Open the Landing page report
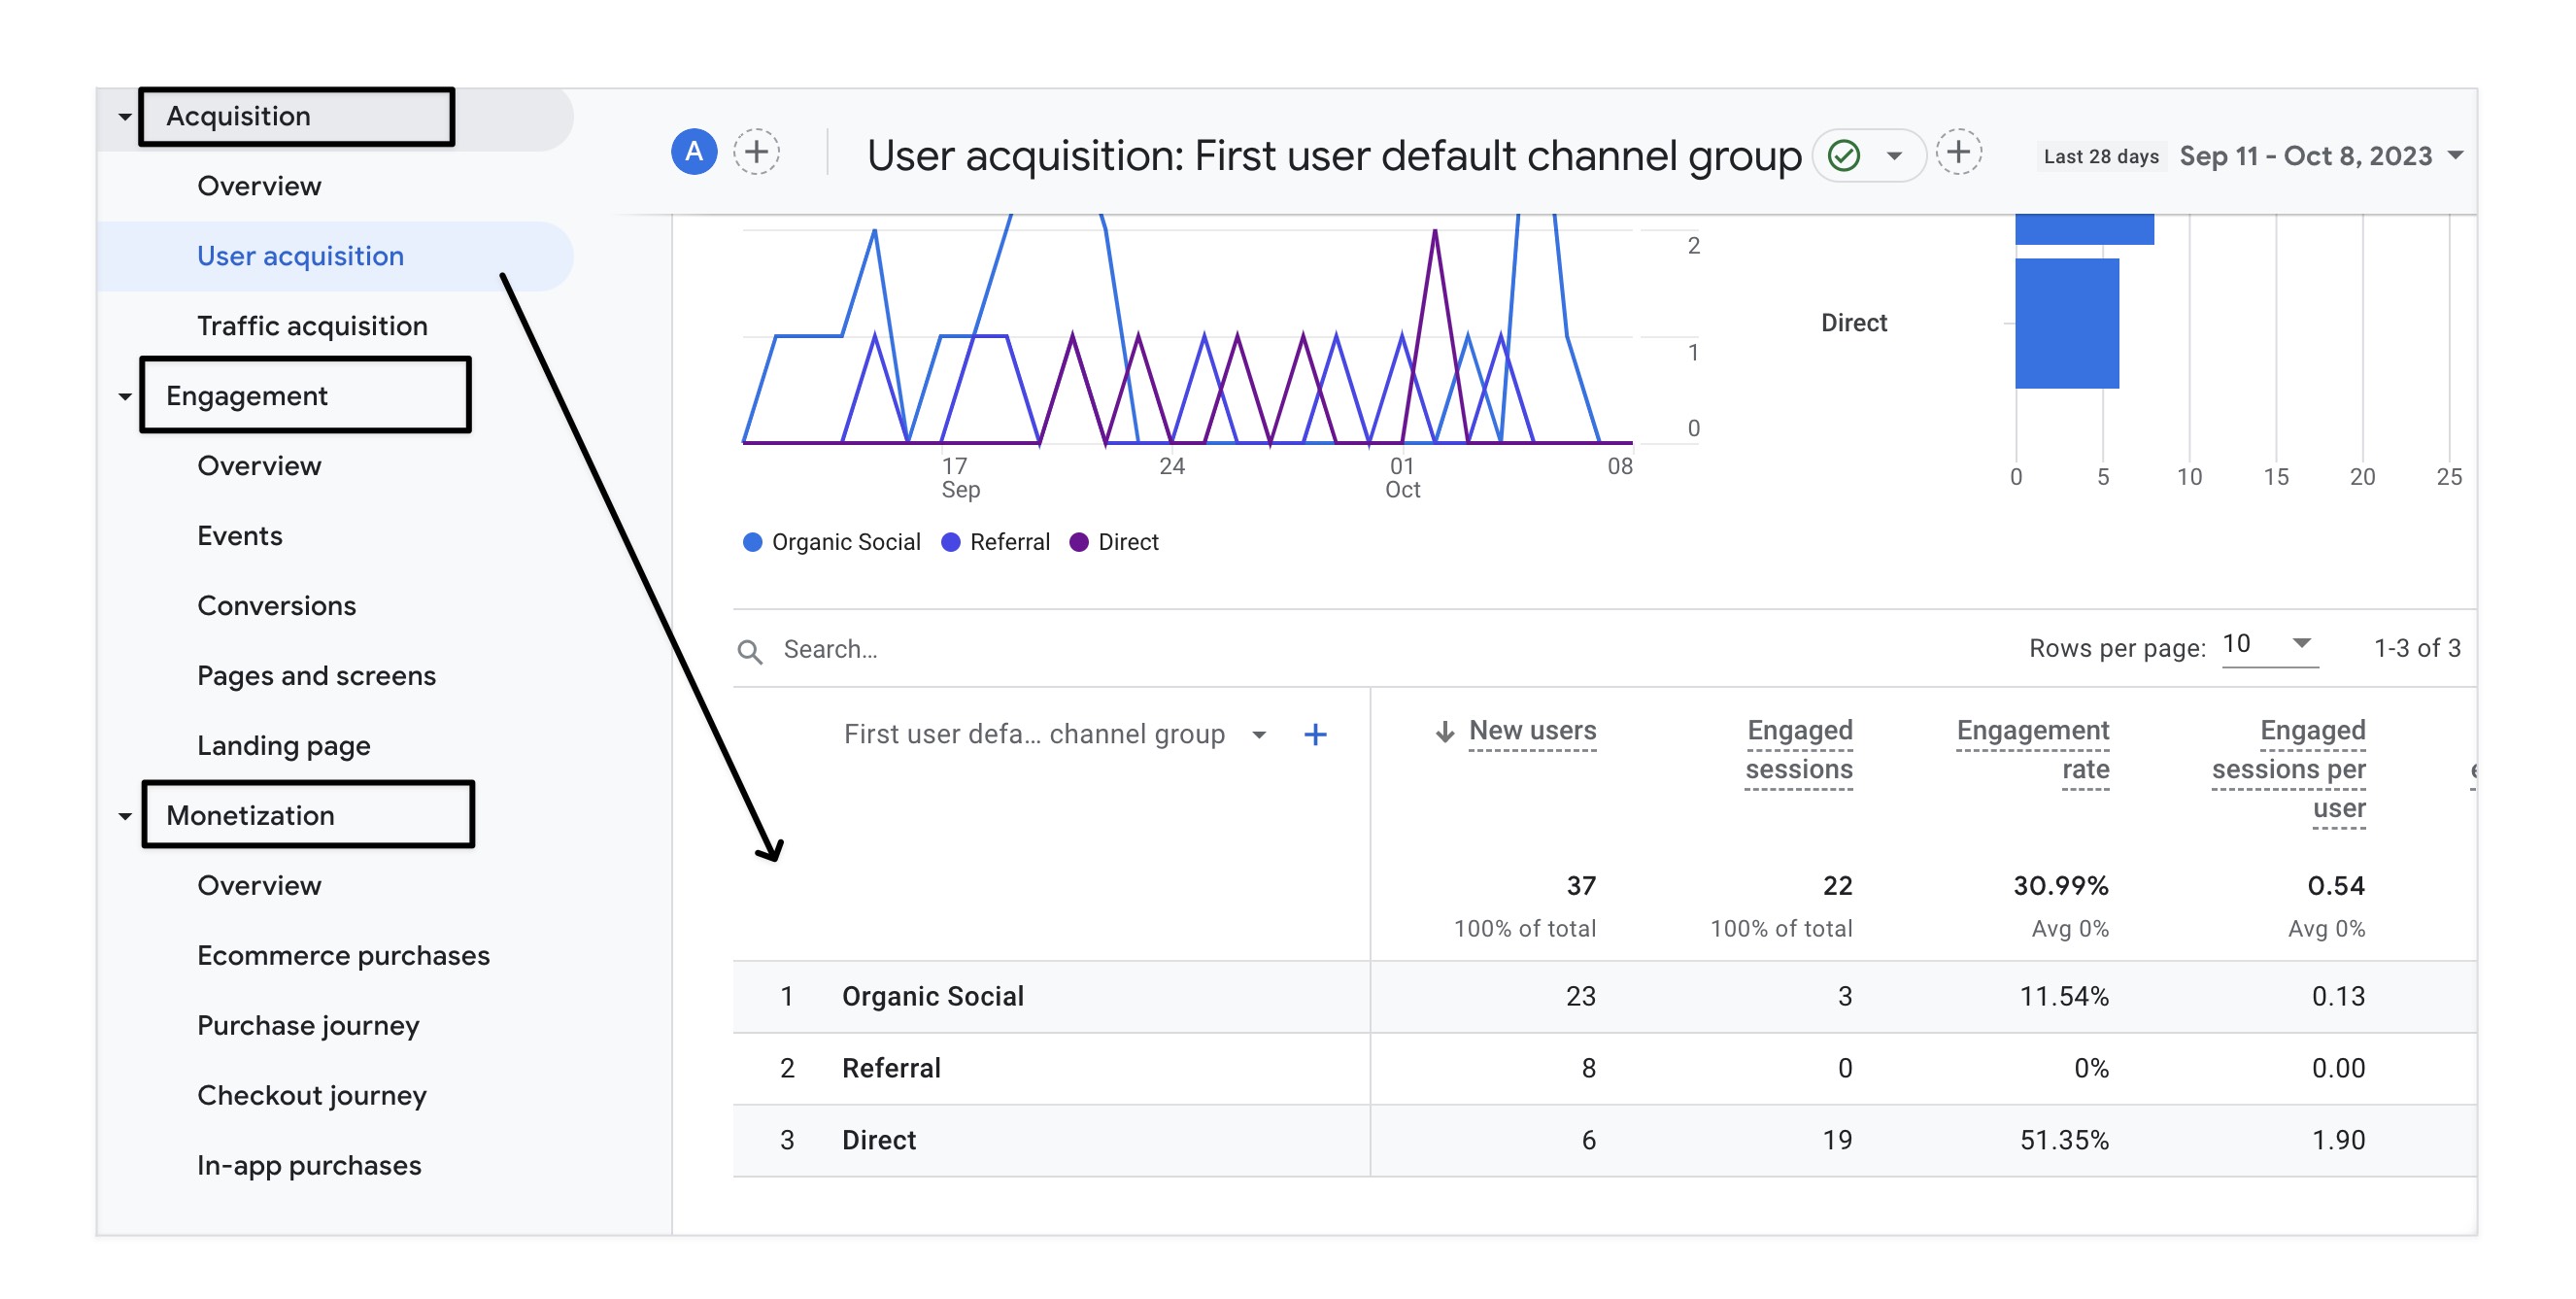2576x1299 pixels. (x=283, y=746)
